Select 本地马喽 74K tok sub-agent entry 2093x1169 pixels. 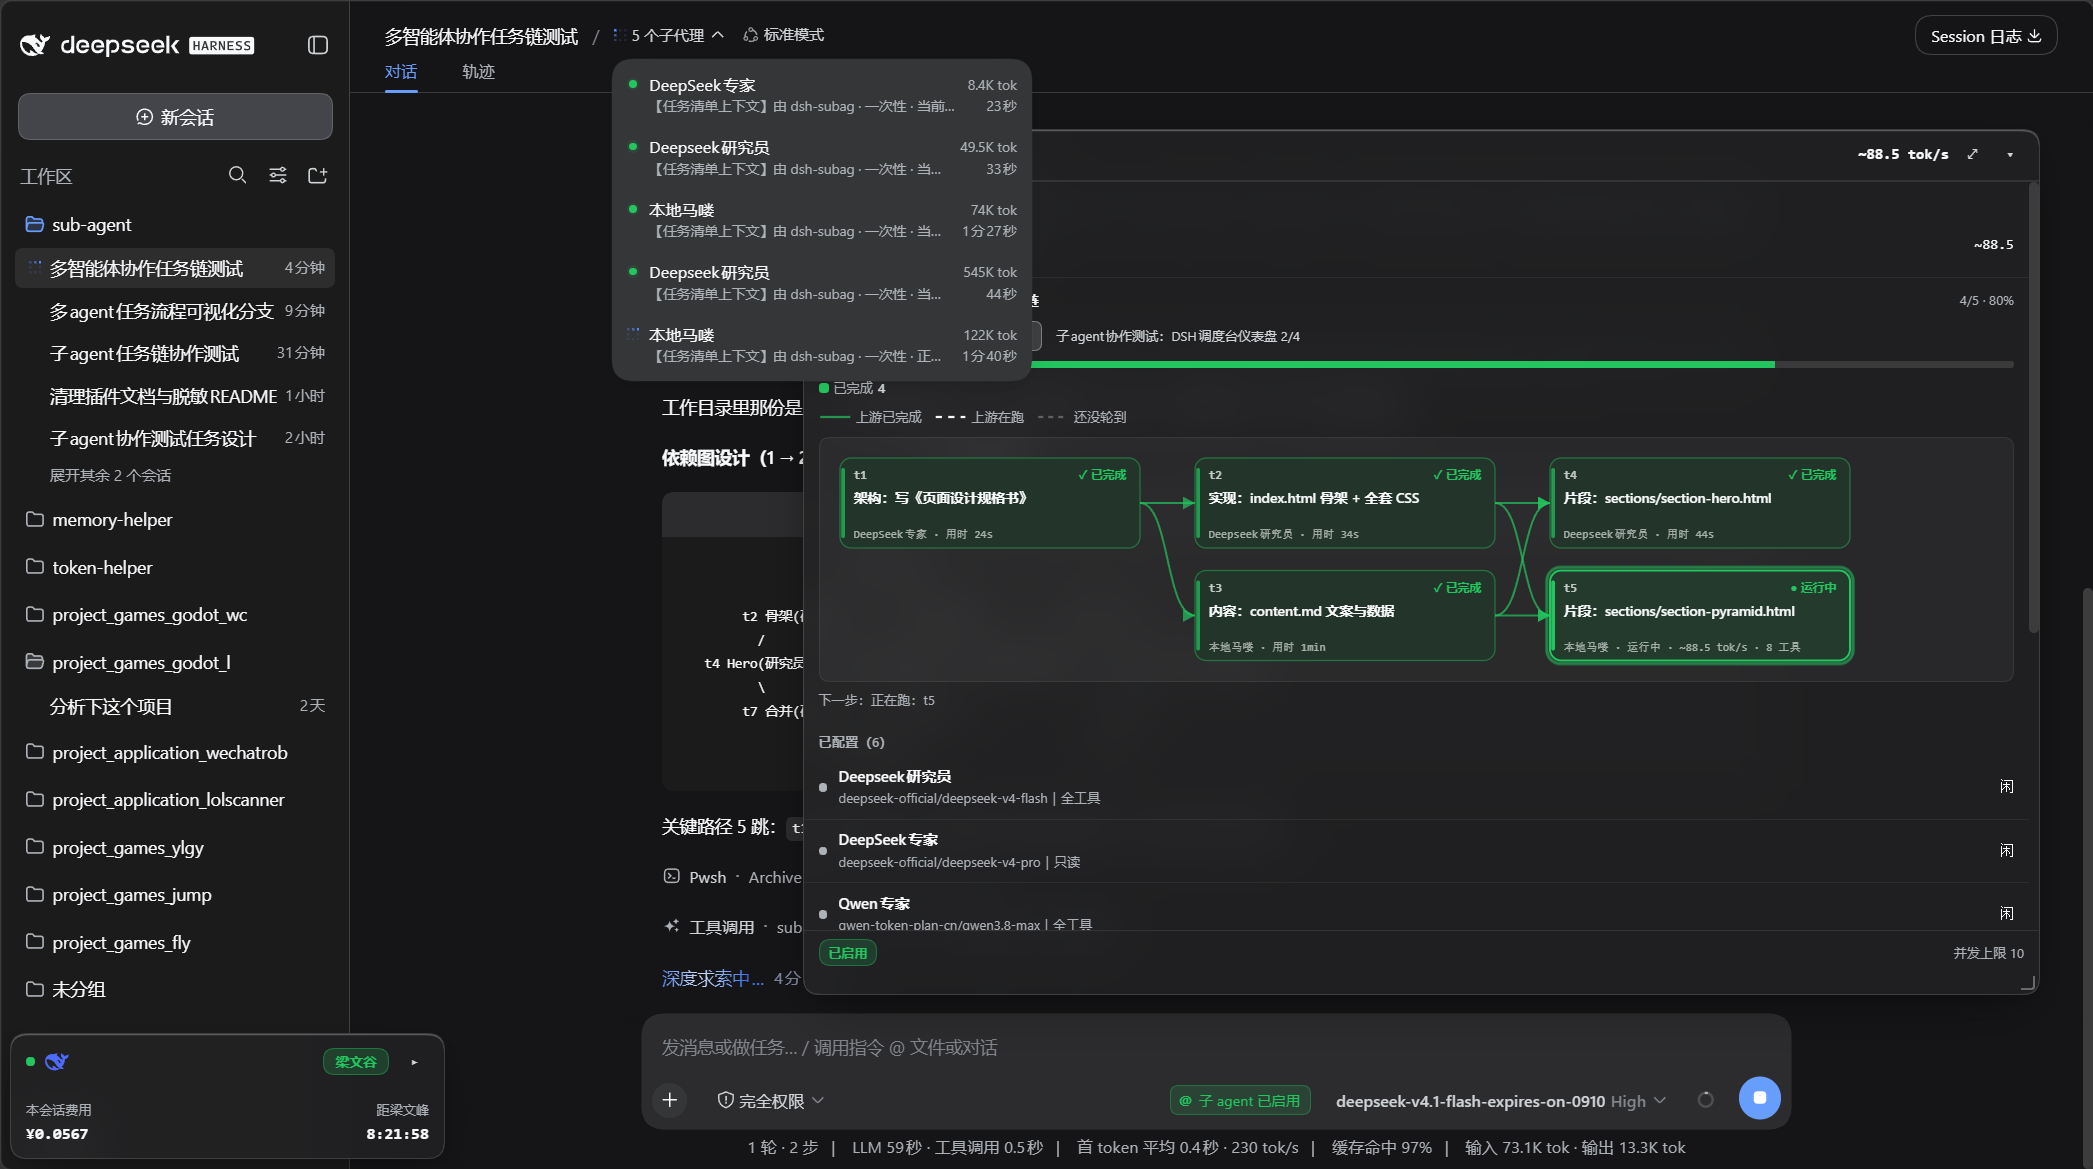822,220
